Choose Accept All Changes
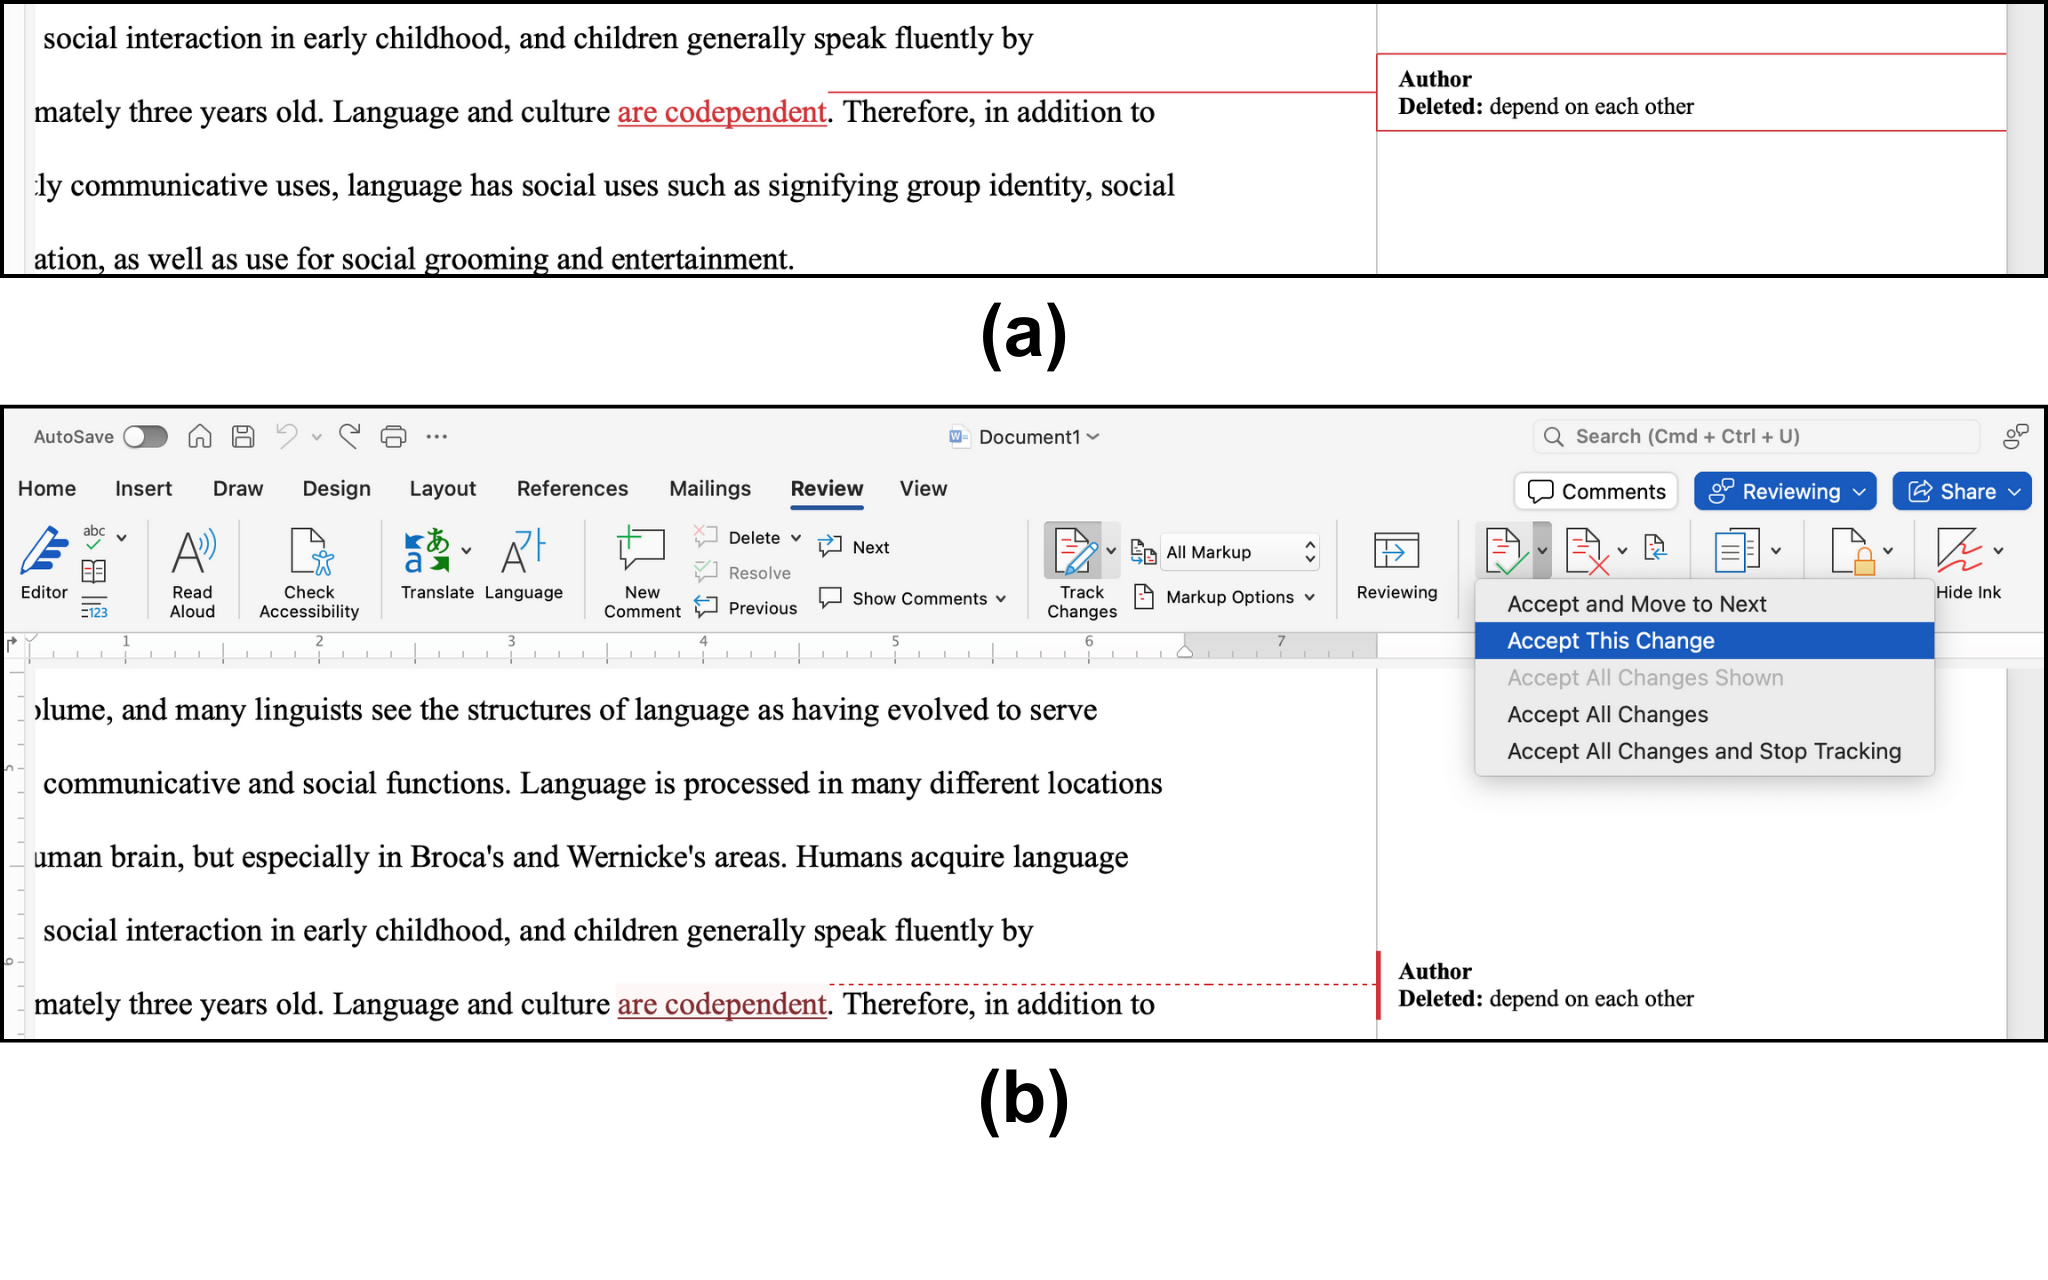The image size is (2048, 1280). point(1704,714)
